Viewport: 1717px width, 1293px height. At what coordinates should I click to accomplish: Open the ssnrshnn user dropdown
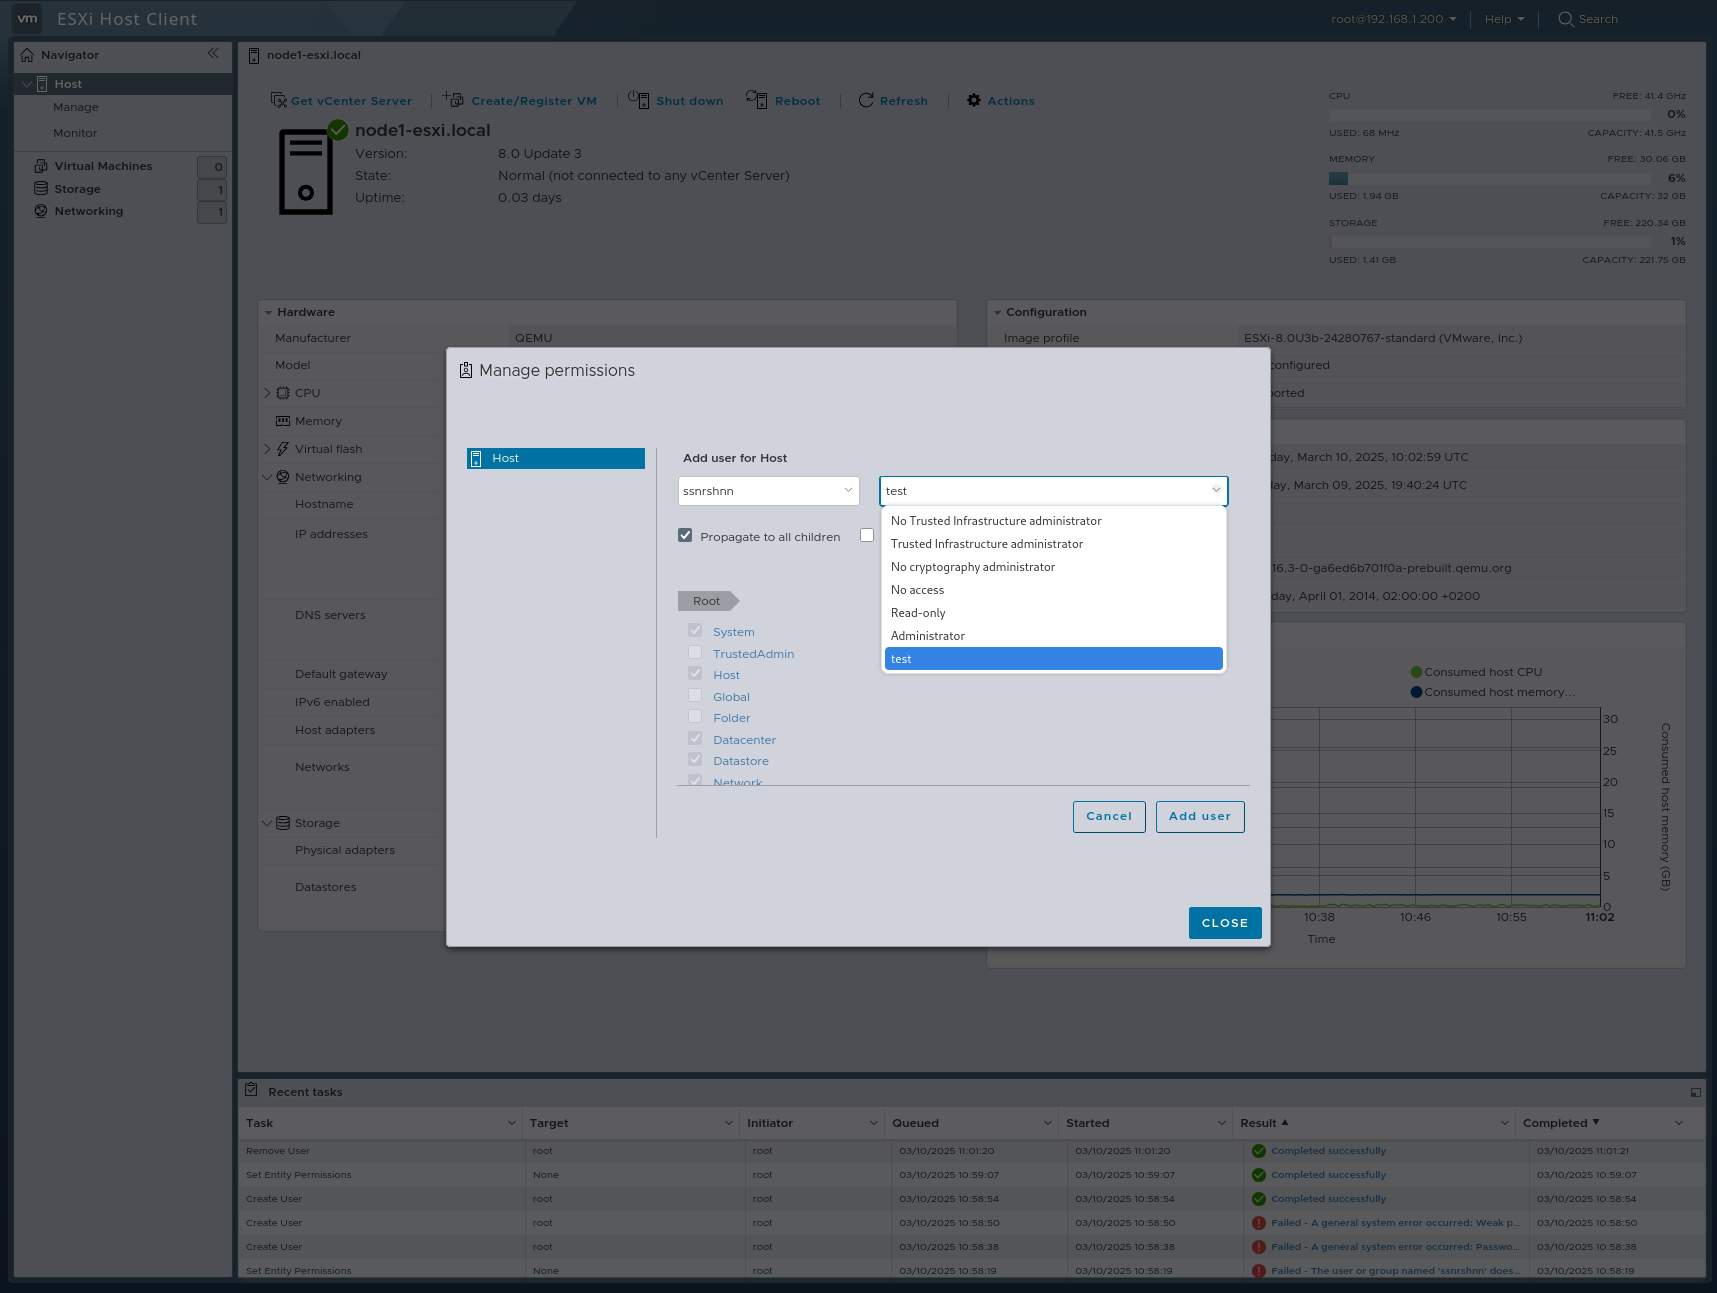768,490
